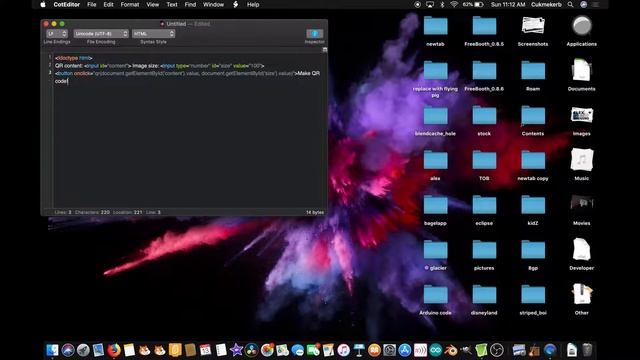Open the script menu icon in the menu bar
640x360 pixels.
coord(236,4)
